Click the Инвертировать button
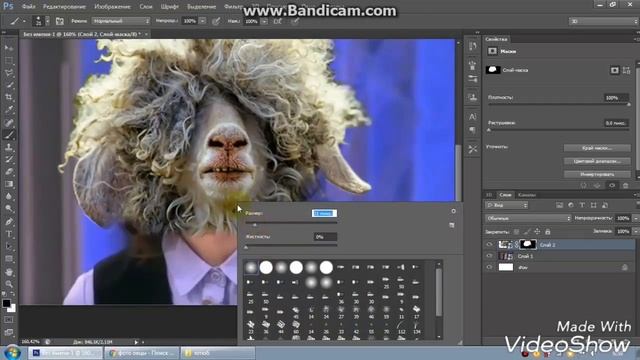This screenshot has height=360, width=640. click(597, 174)
